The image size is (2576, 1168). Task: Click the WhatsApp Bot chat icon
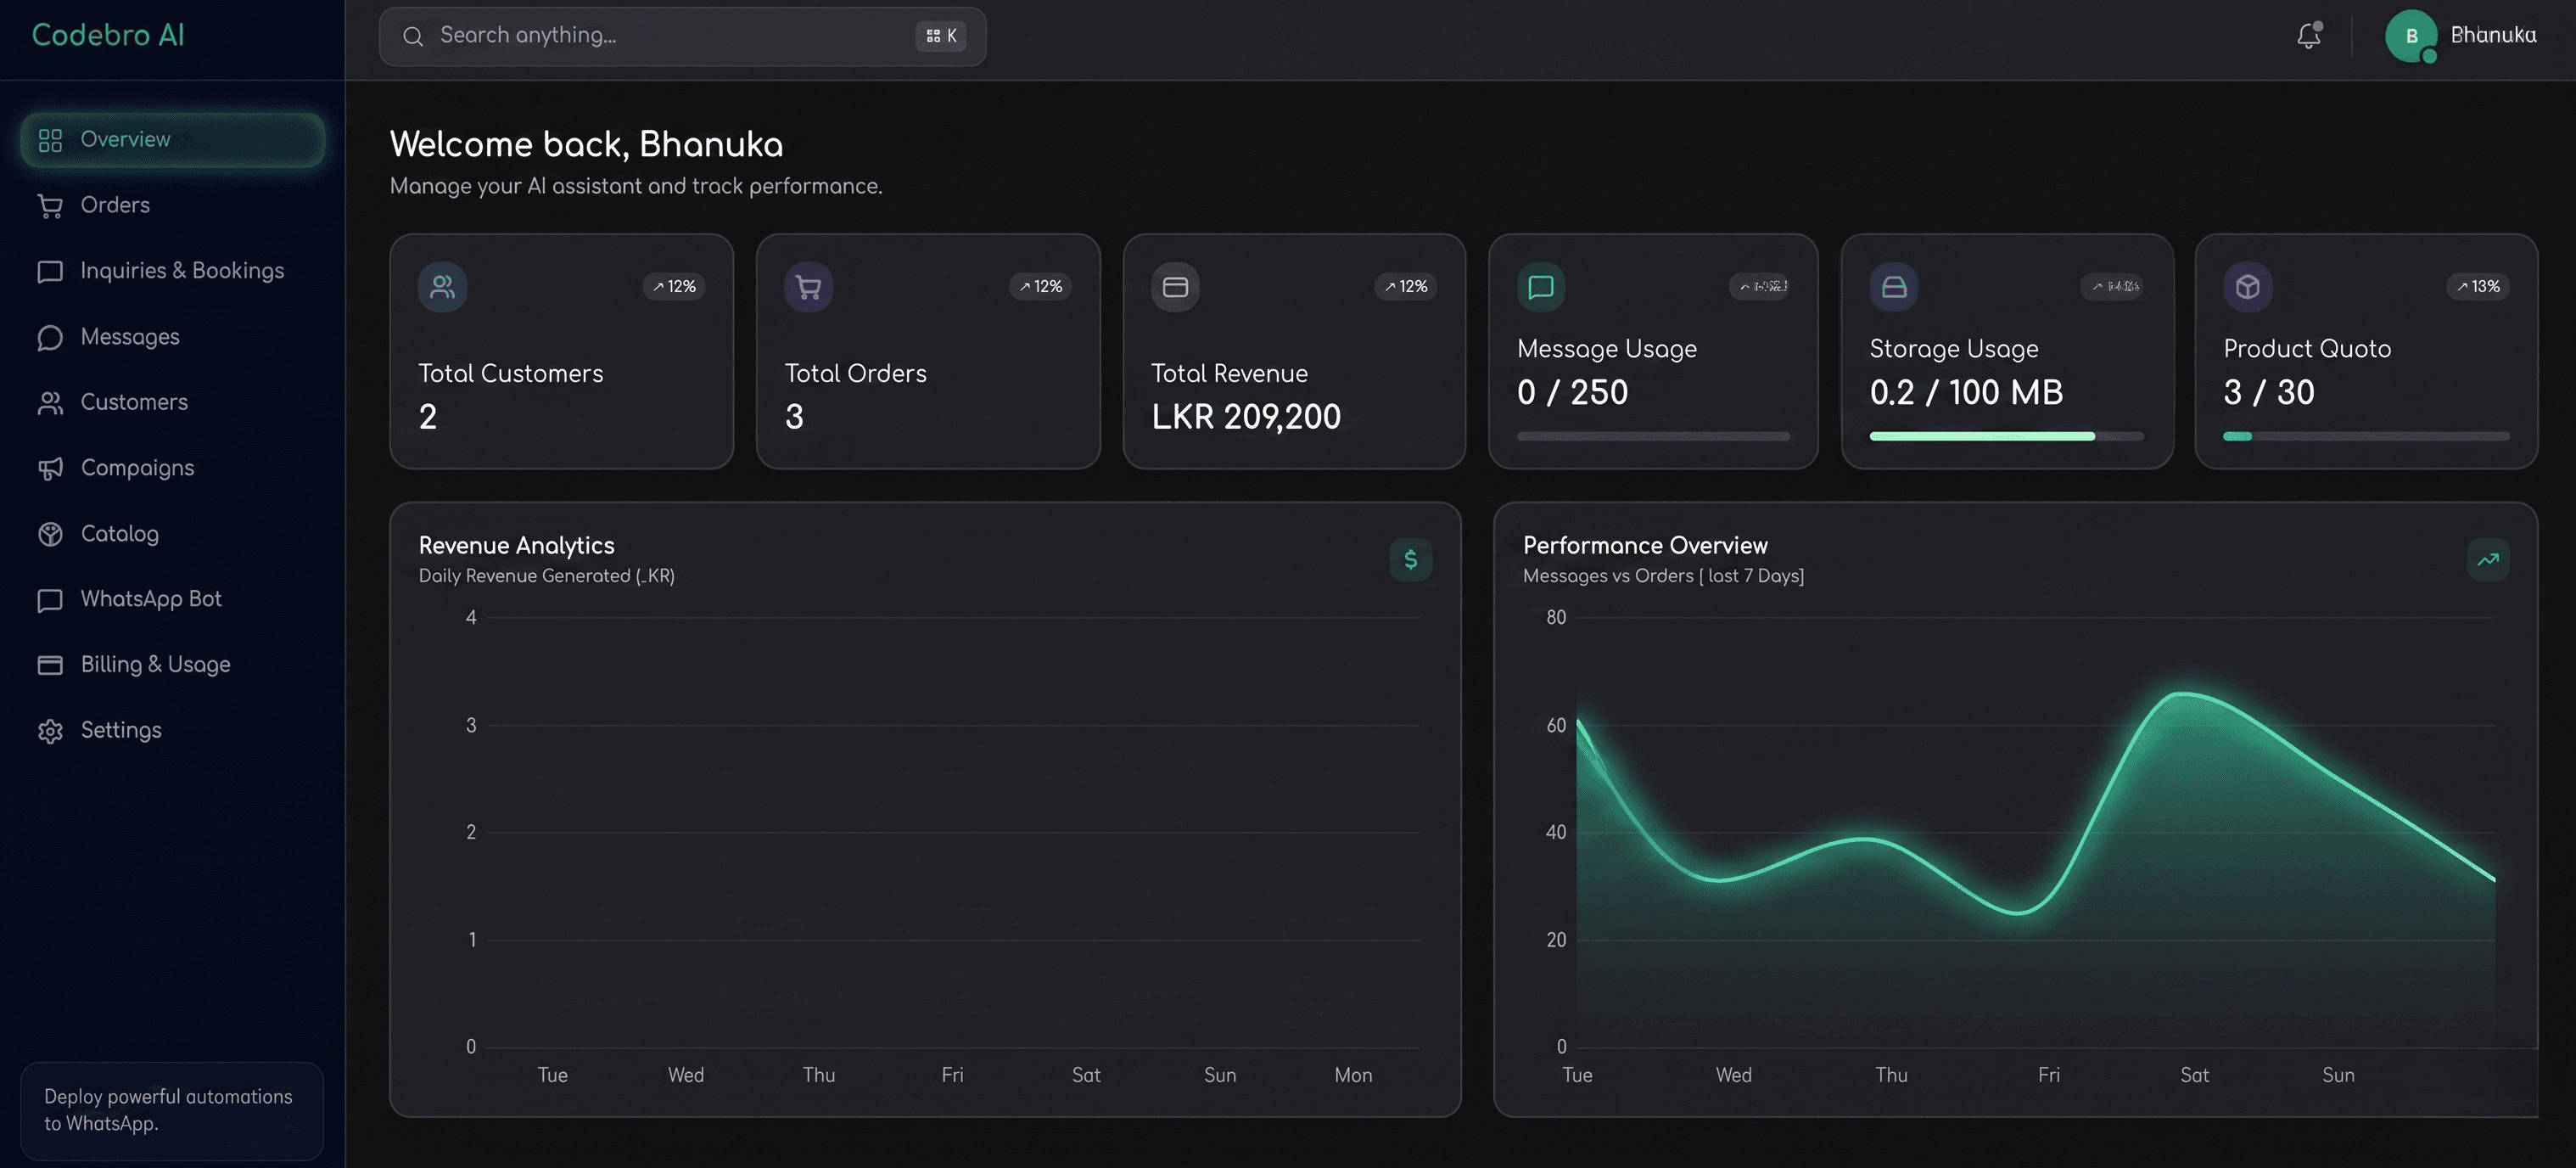(x=50, y=599)
